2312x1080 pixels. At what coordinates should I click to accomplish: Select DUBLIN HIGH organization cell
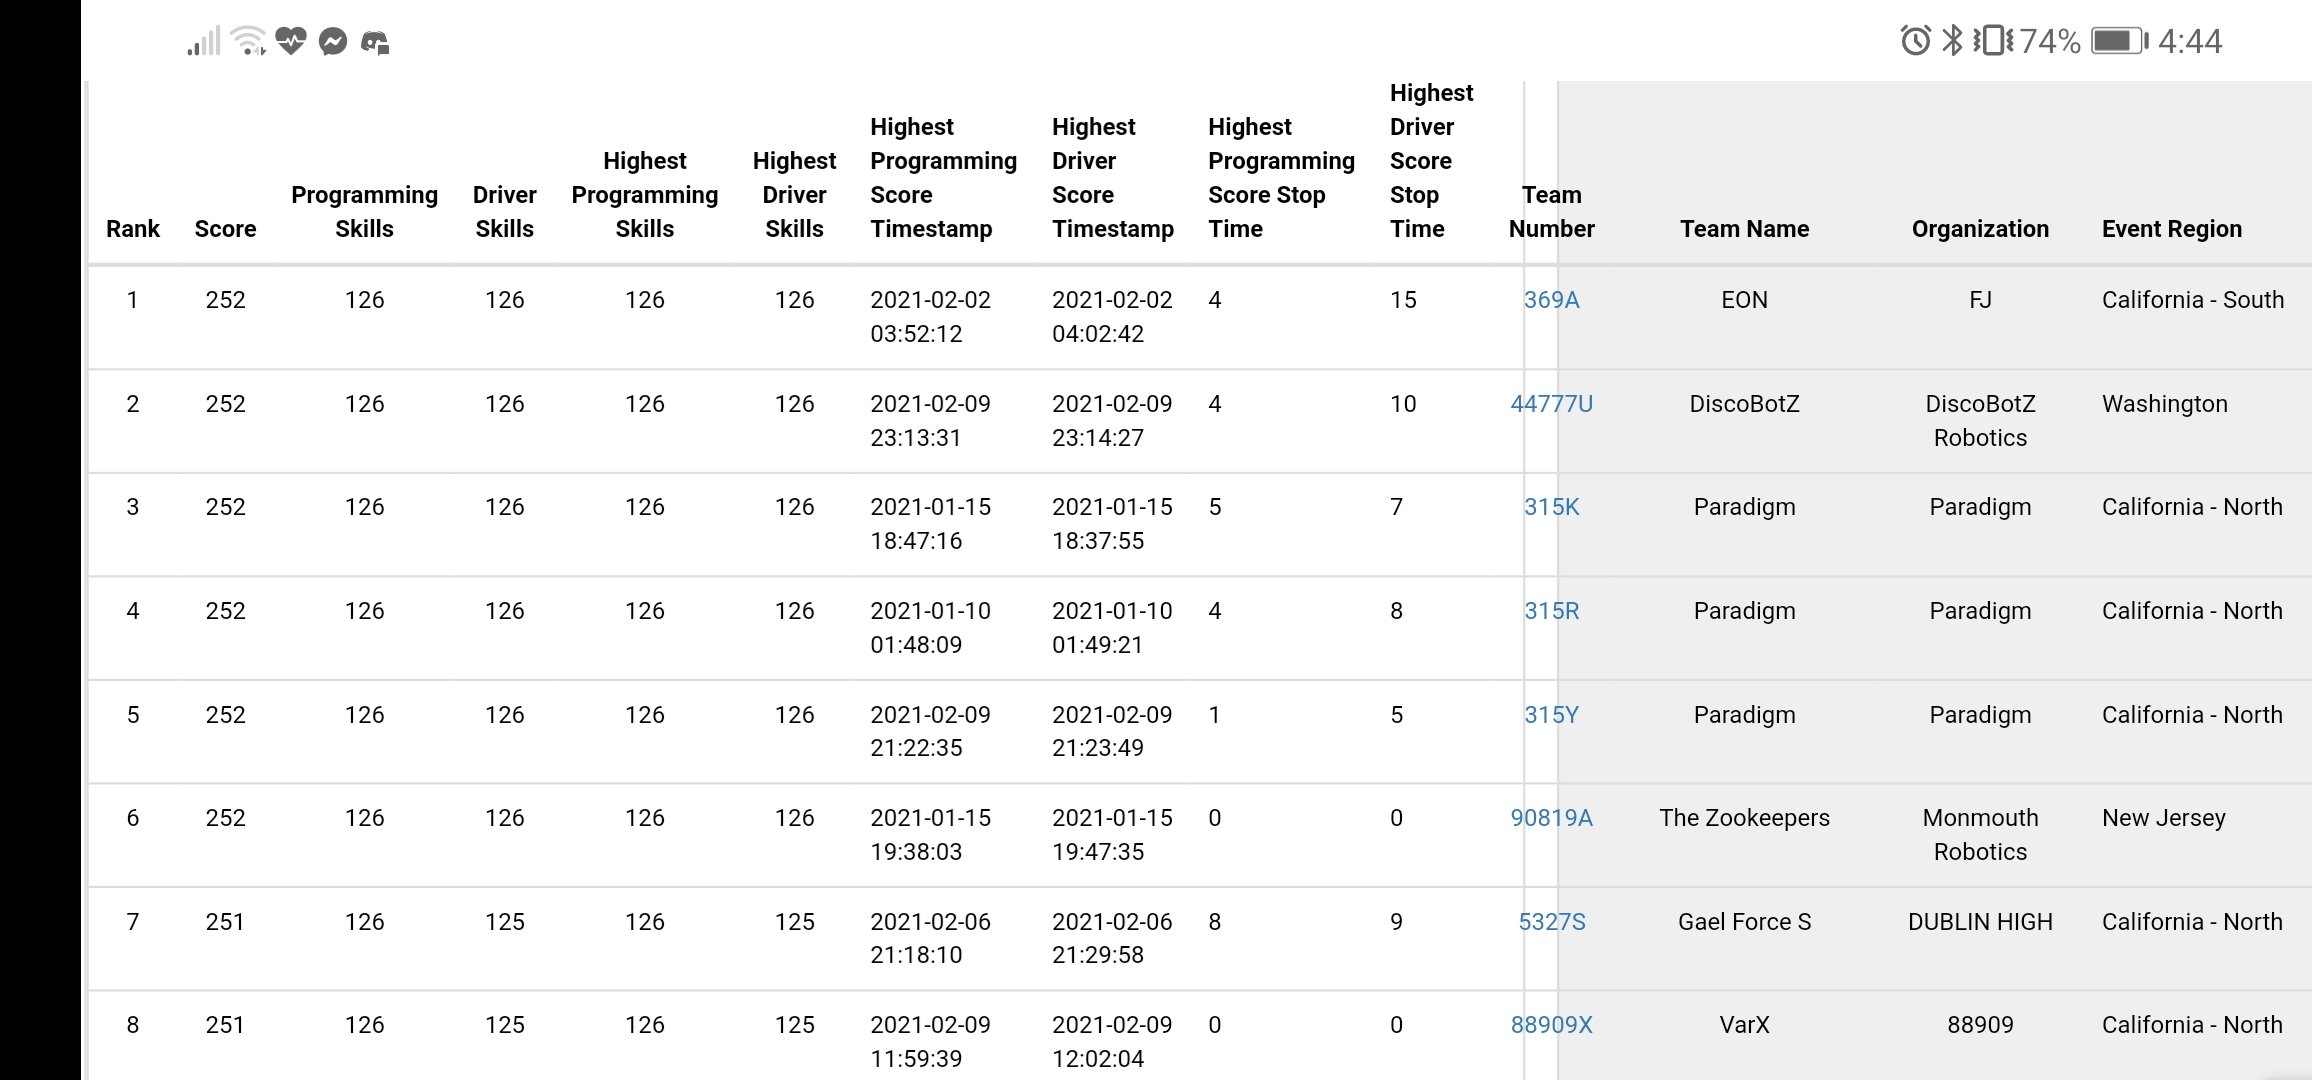point(1980,922)
